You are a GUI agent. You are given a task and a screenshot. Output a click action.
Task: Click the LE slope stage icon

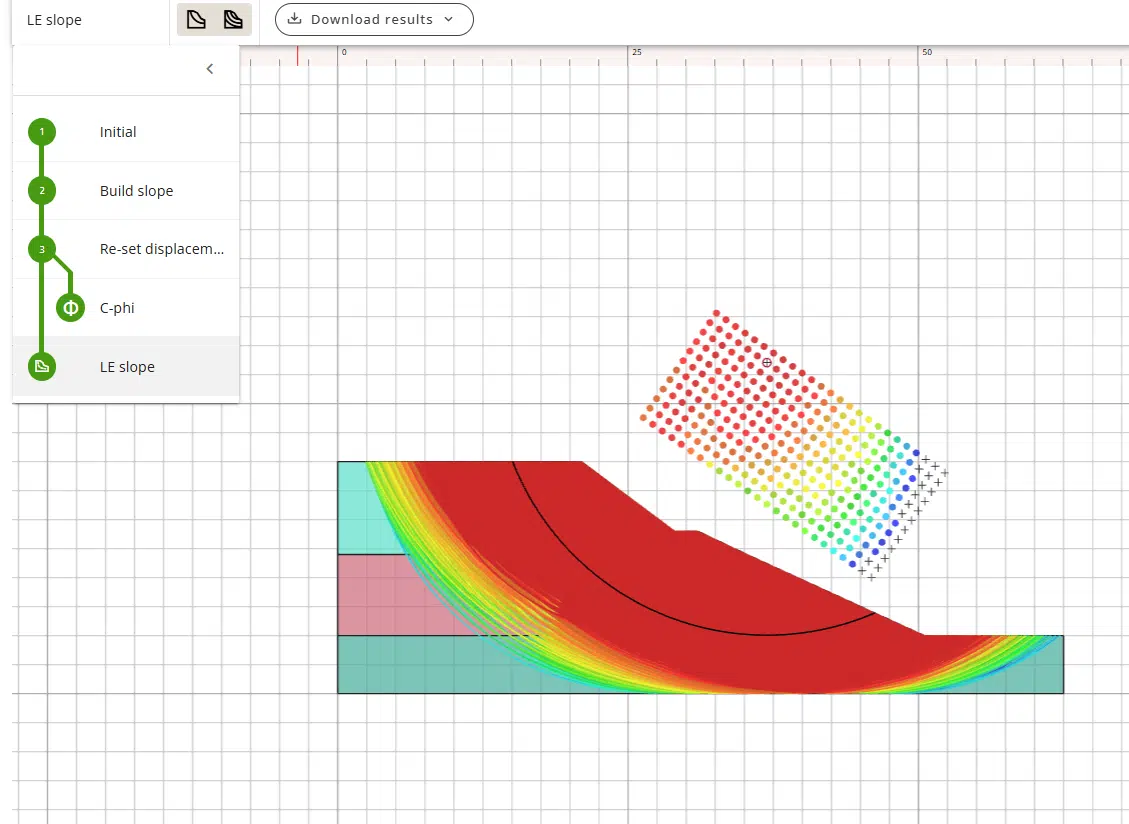(x=42, y=367)
